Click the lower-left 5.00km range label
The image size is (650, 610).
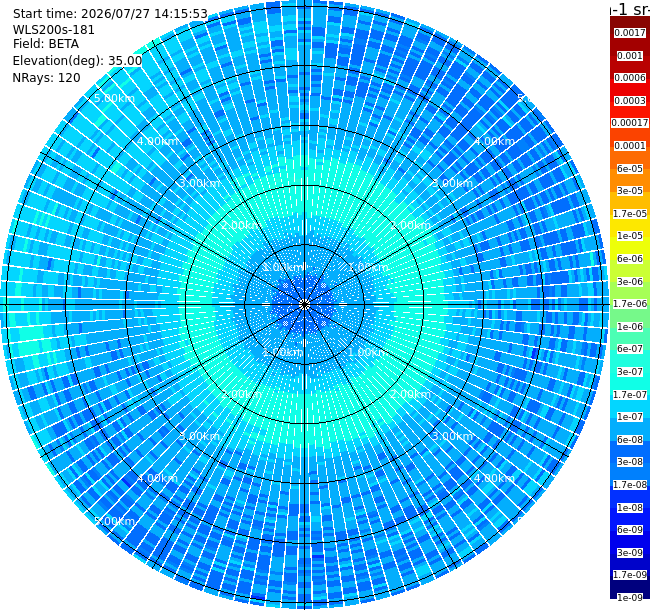click(114, 521)
